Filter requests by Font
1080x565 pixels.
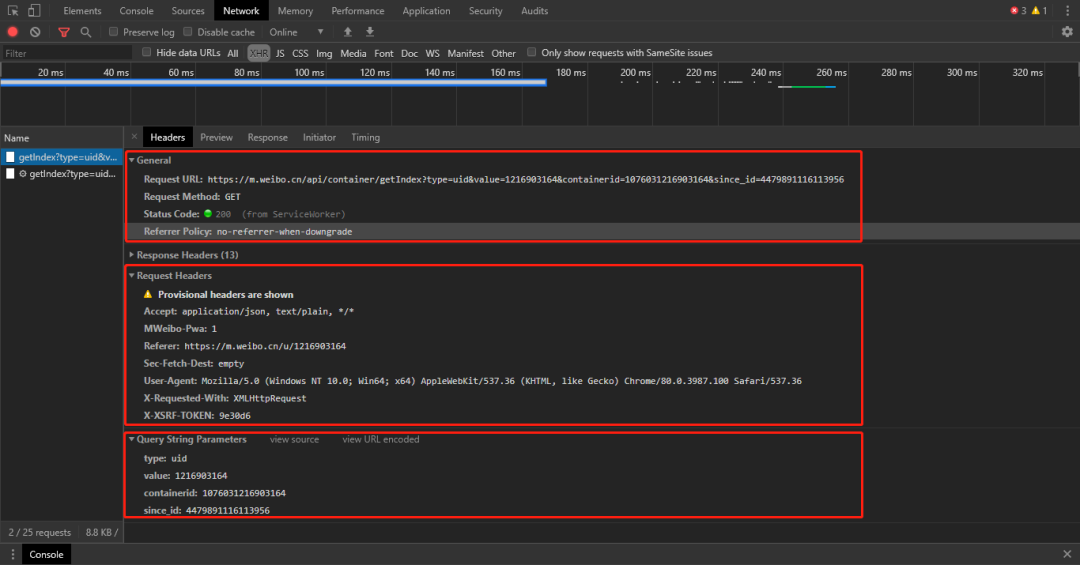point(384,53)
